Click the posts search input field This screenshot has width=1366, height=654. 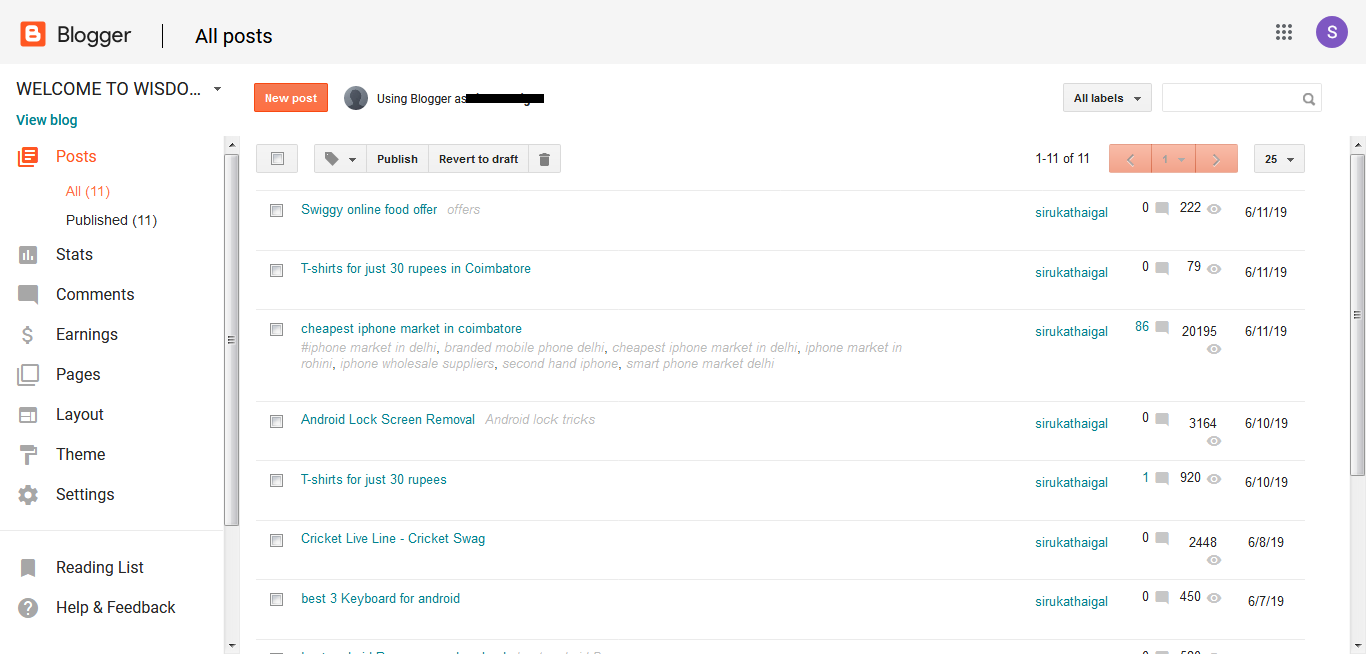1230,98
